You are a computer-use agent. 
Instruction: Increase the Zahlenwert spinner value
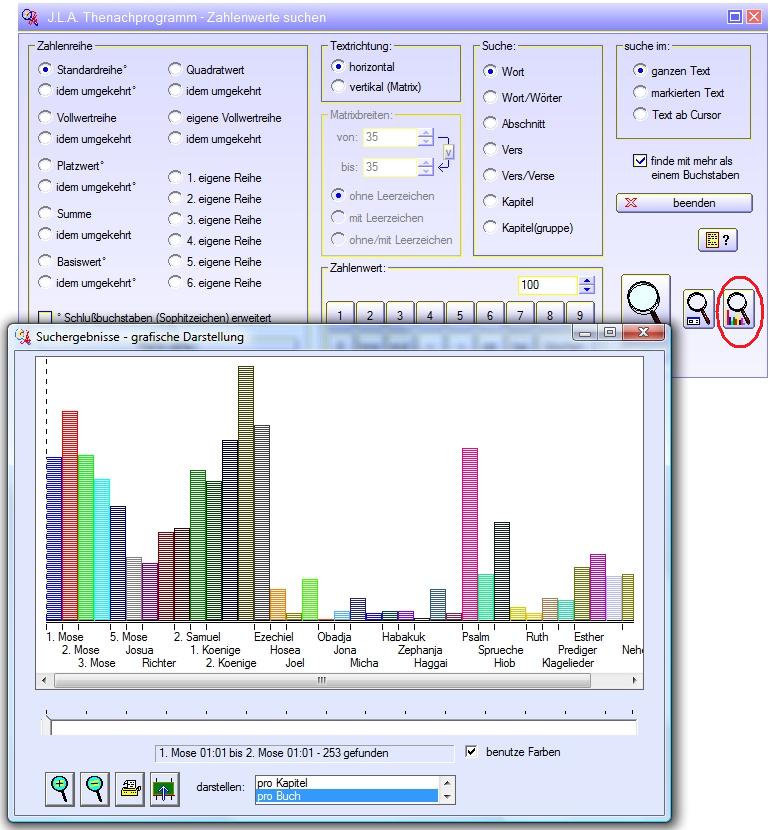(x=587, y=280)
